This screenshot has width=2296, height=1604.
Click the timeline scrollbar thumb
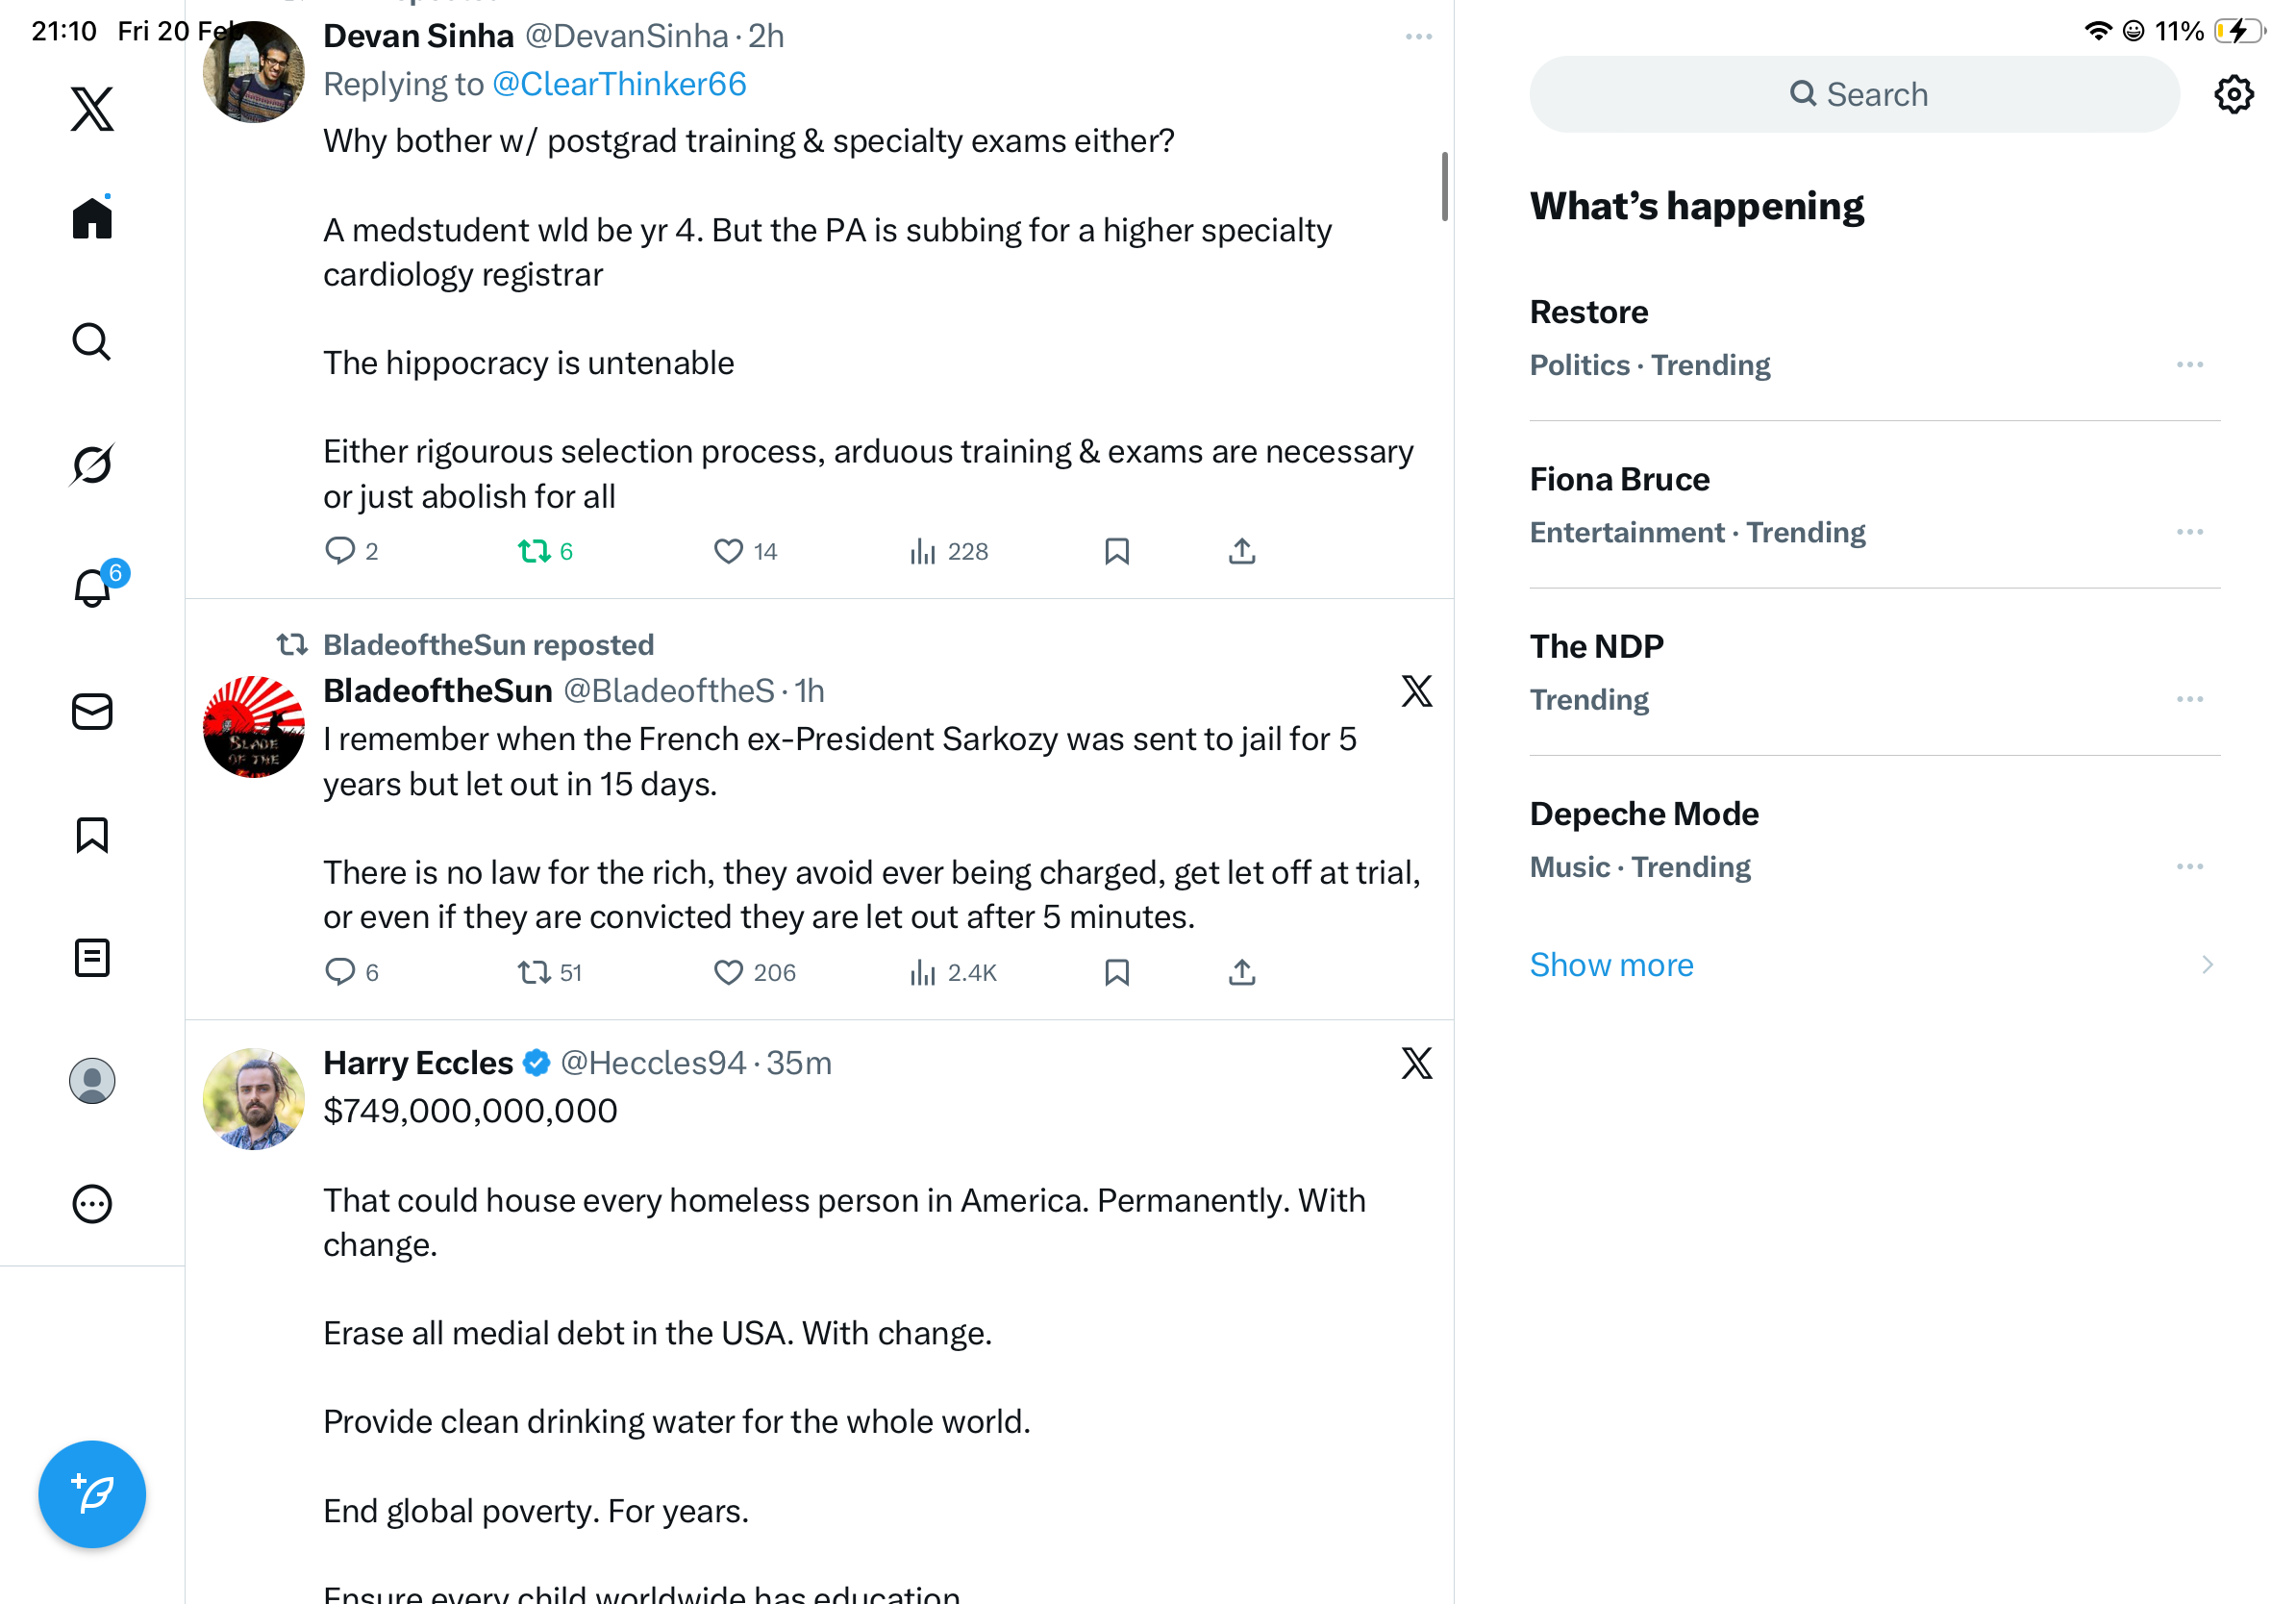[1444, 186]
